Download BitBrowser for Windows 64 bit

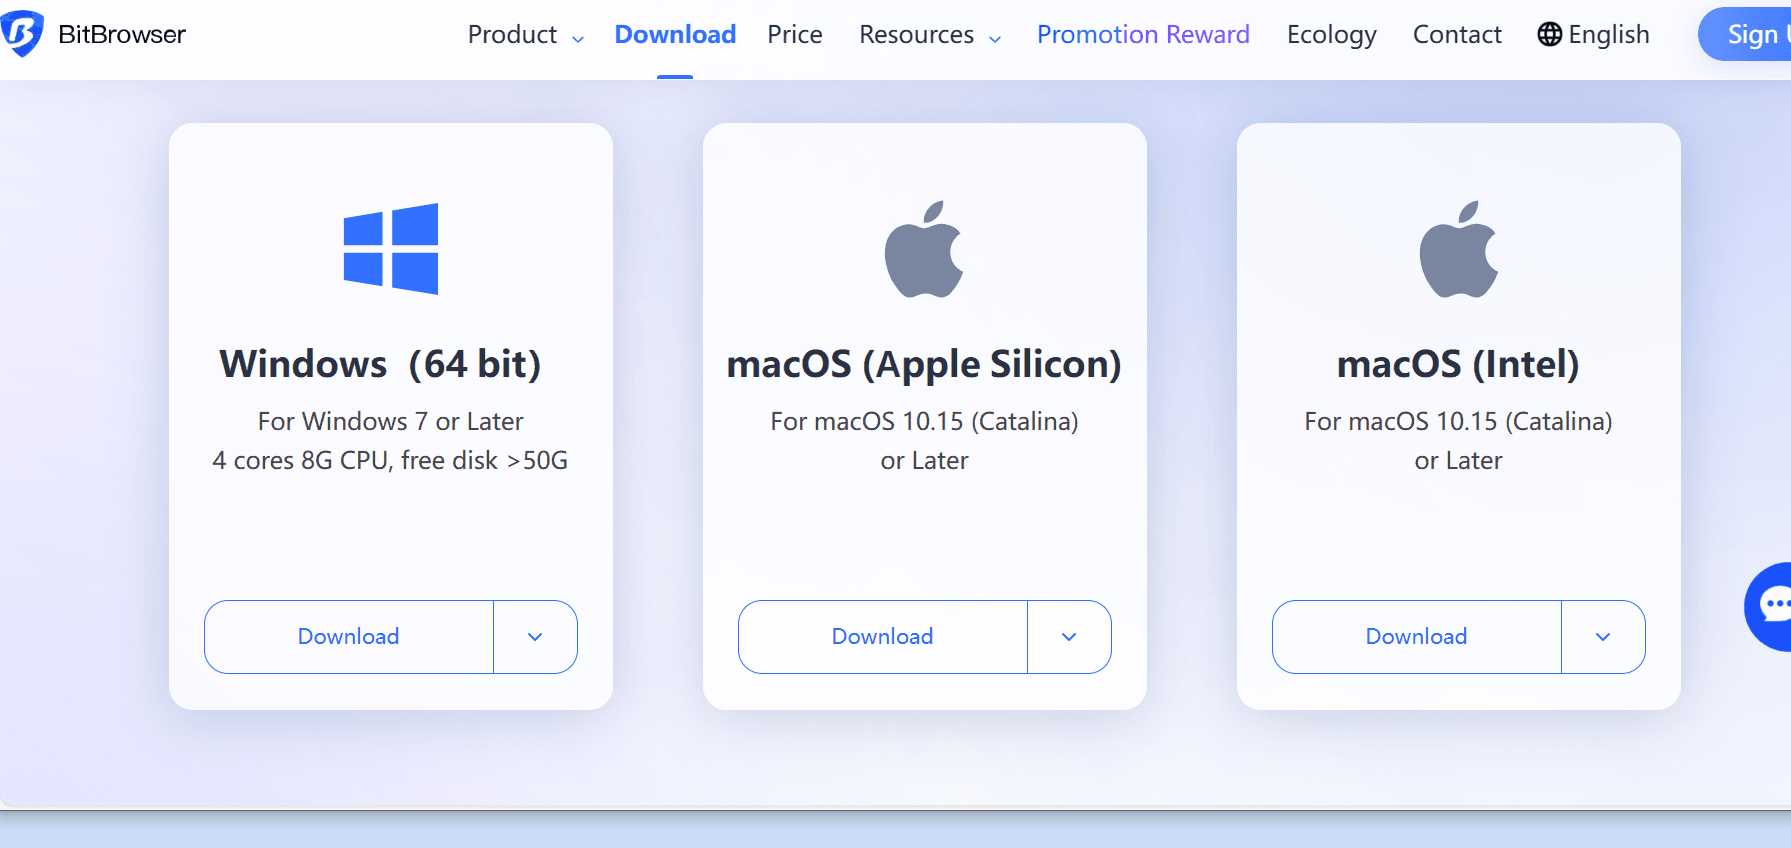pyautogui.click(x=349, y=637)
